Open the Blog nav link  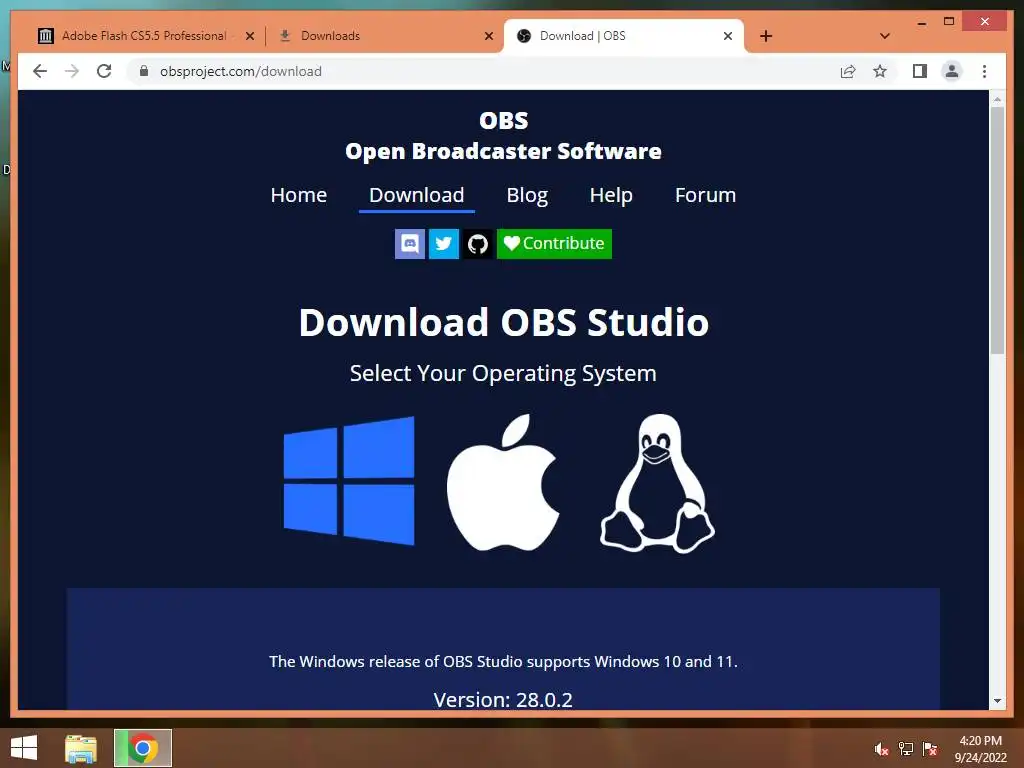click(x=527, y=195)
